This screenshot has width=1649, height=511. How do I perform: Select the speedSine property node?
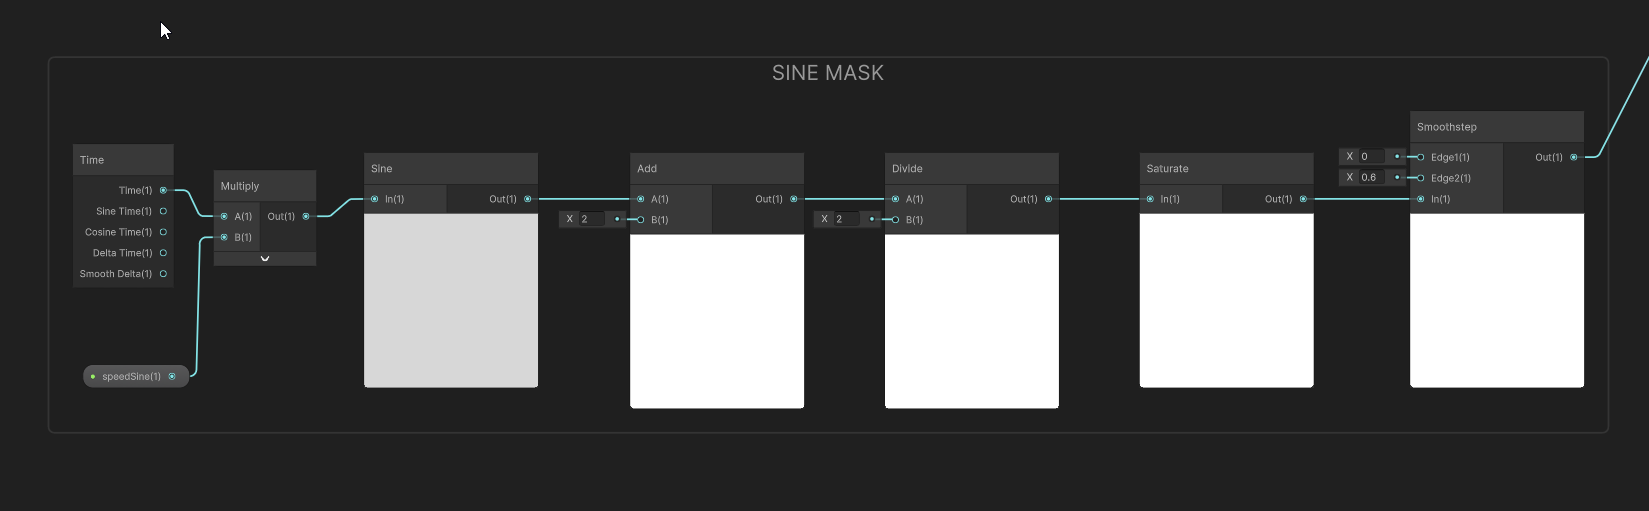click(x=131, y=377)
